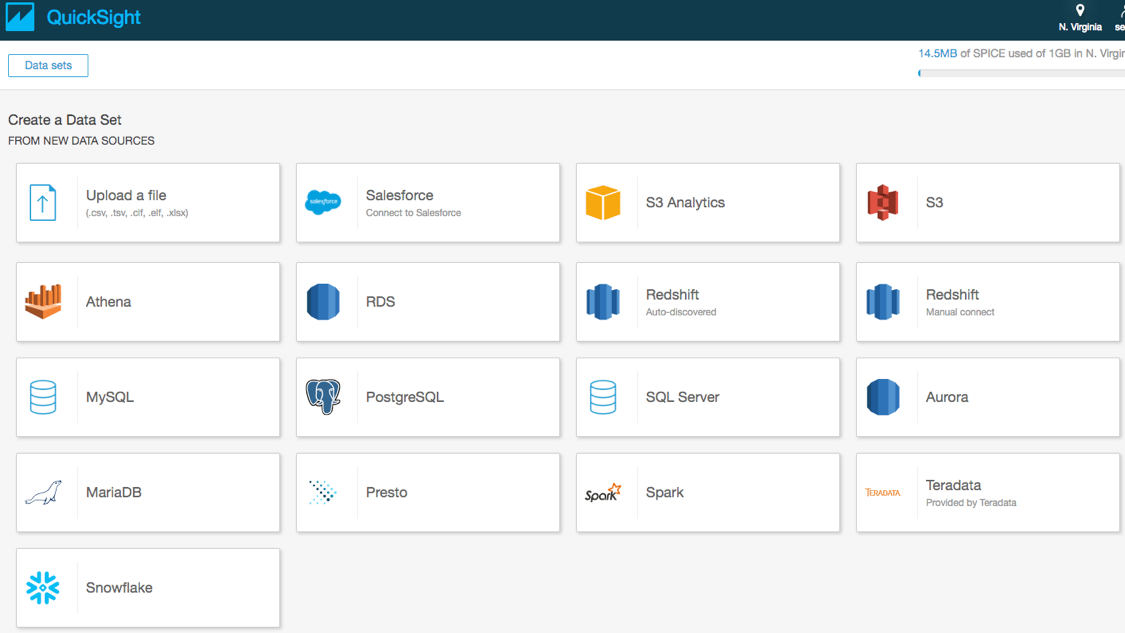Screen dimensions: 1125x633
Task: Click the Snowflake logo icon
Action: [43, 588]
